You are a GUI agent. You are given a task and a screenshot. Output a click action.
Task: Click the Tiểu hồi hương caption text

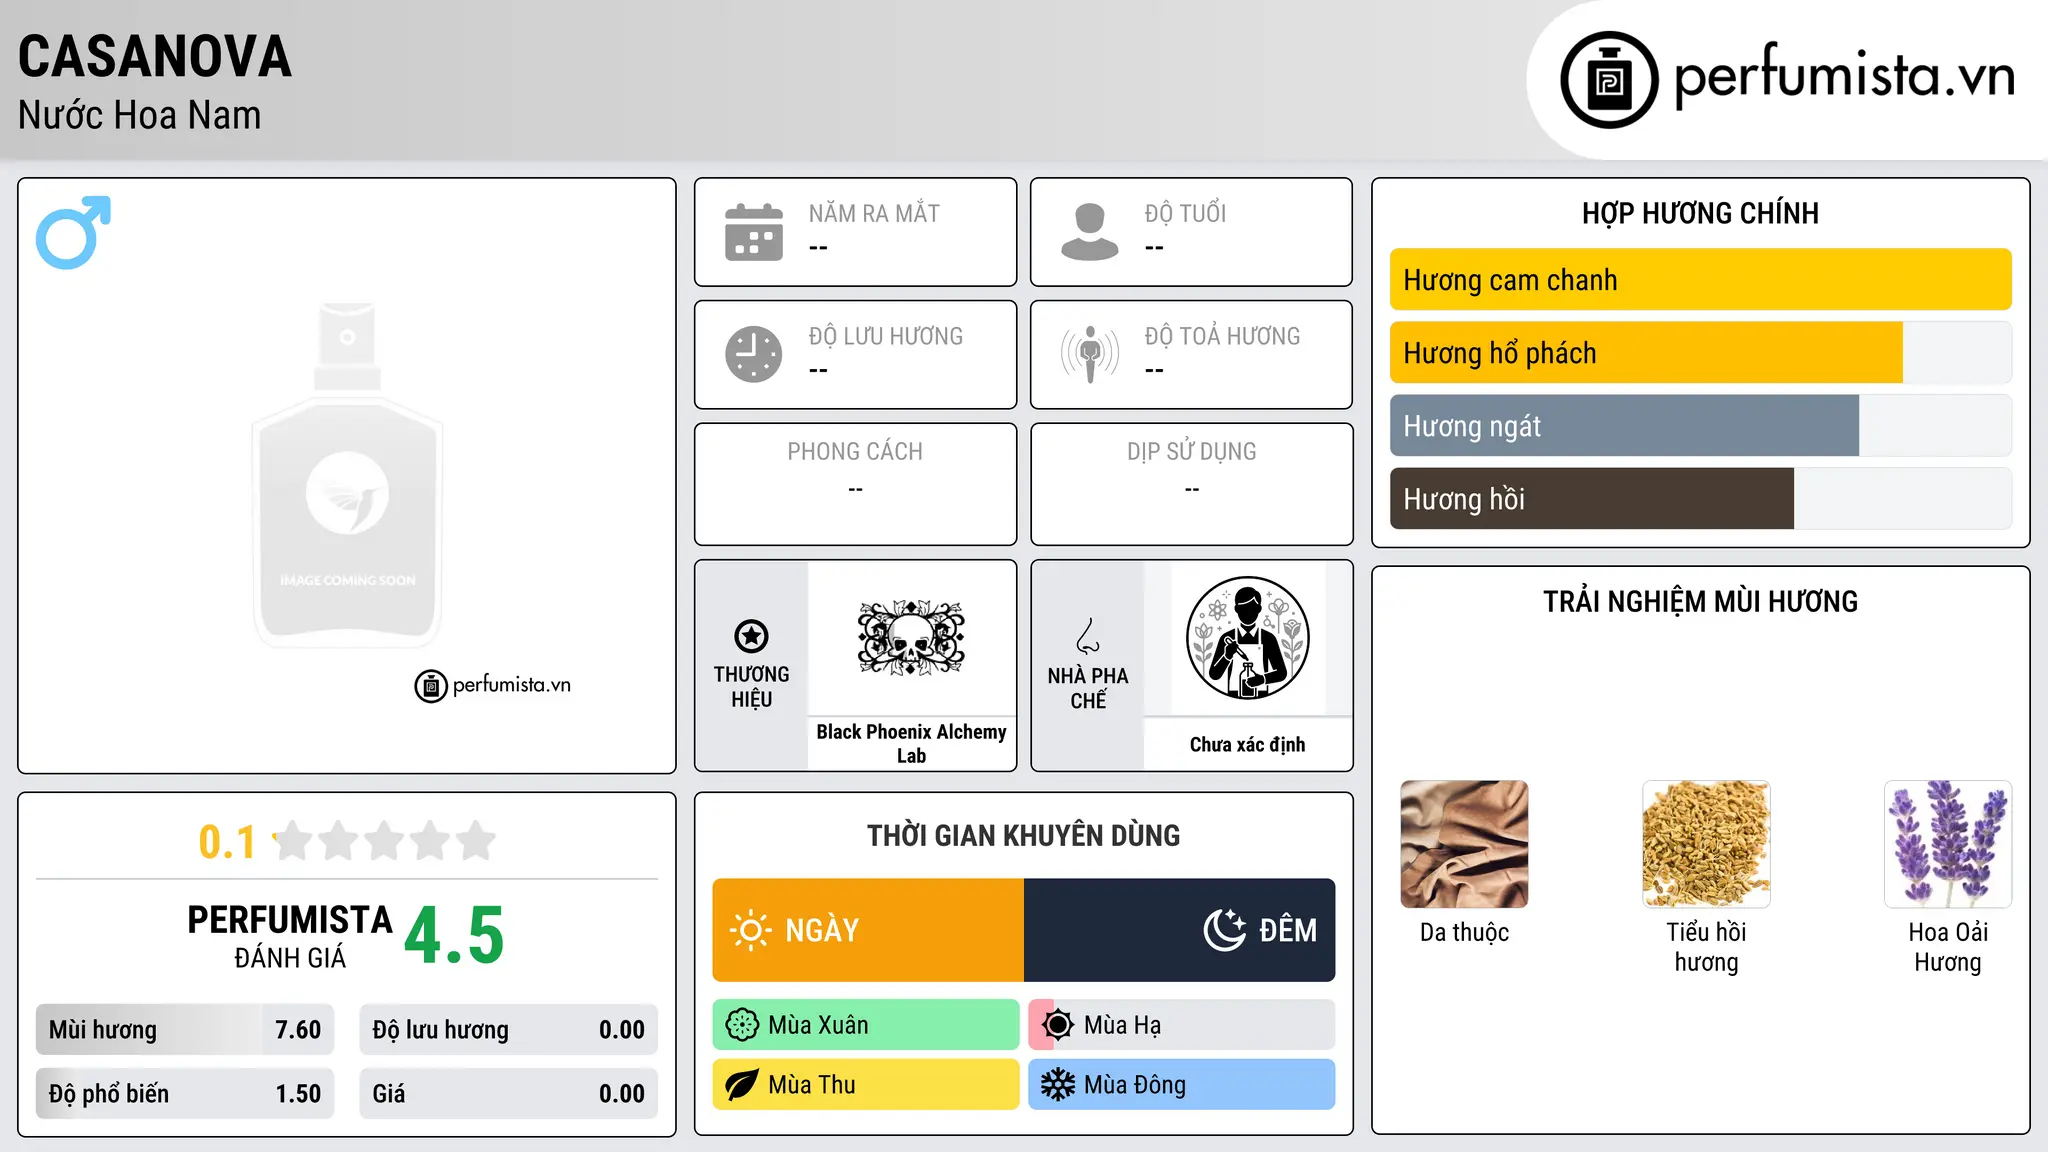[x=1707, y=947]
